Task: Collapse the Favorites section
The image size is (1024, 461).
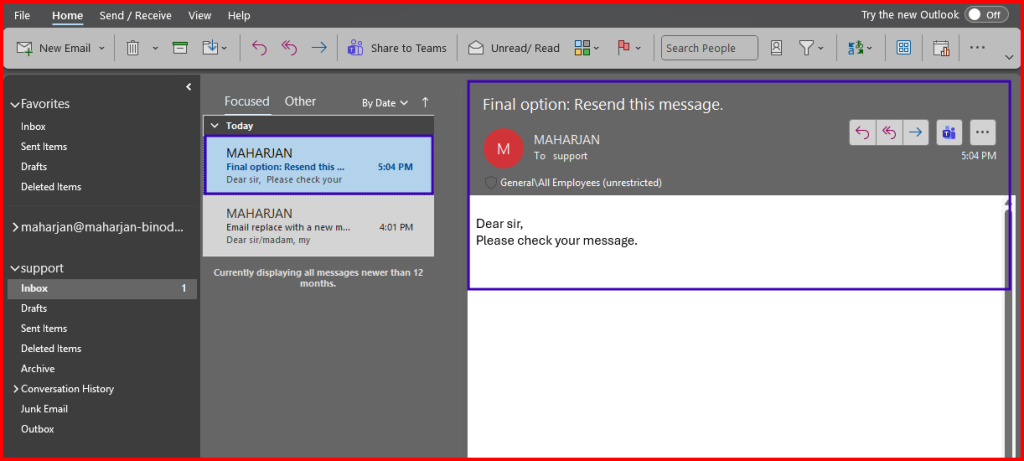Action: [14, 104]
